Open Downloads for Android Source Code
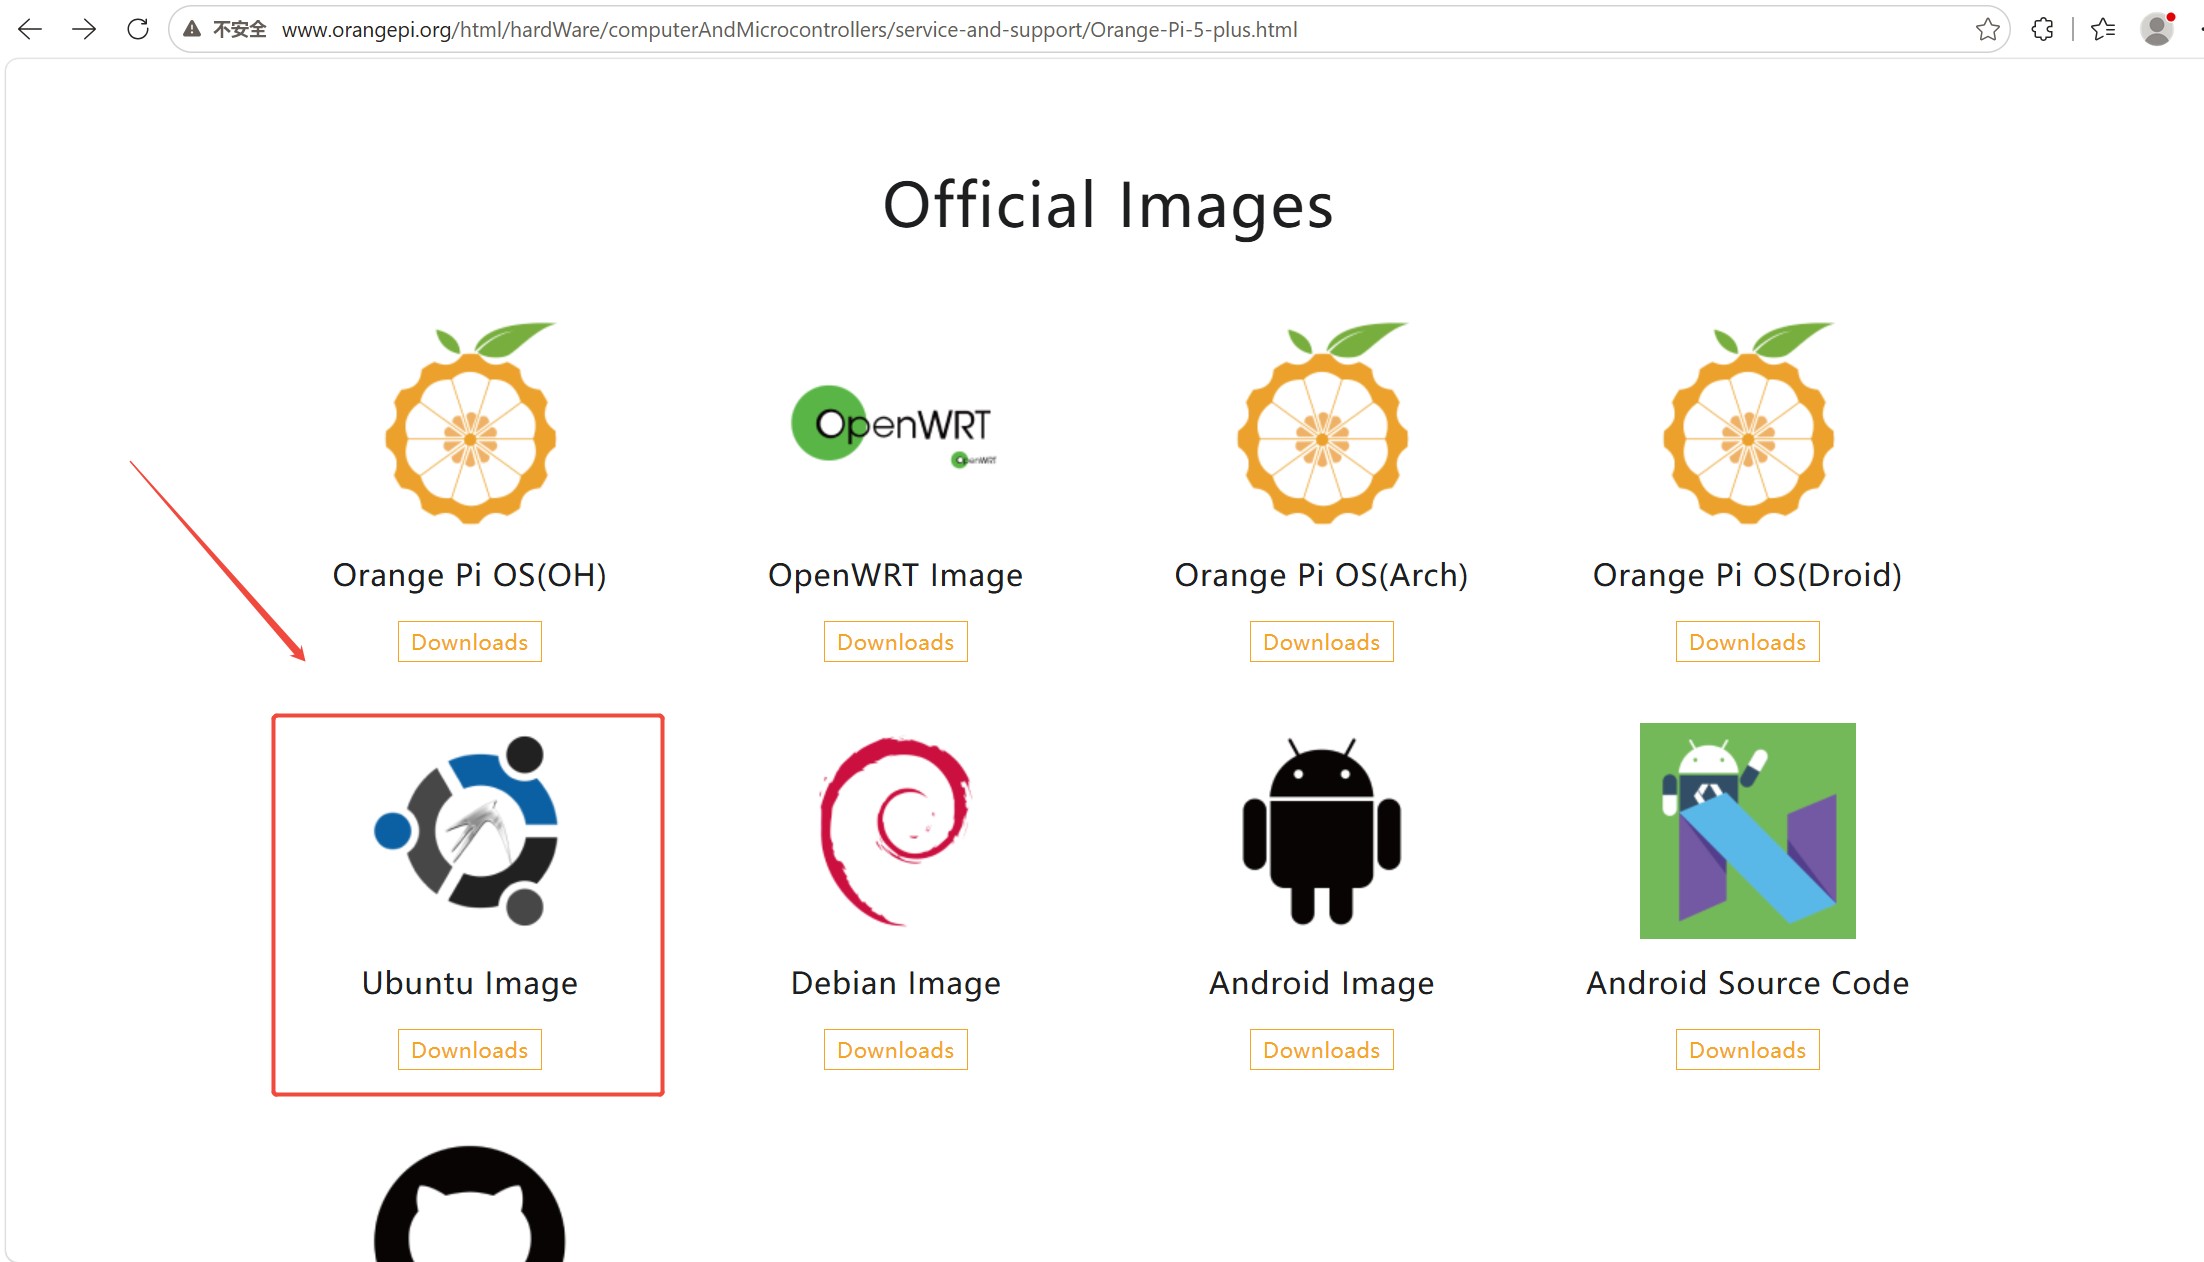2204x1262 pixels. tap(1748, 1050)
